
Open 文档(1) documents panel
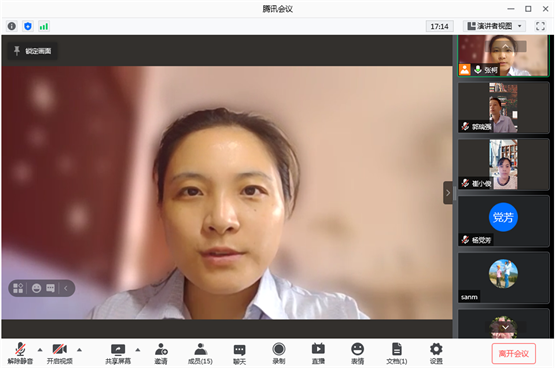pyautogui.click(x=396, y=353)
